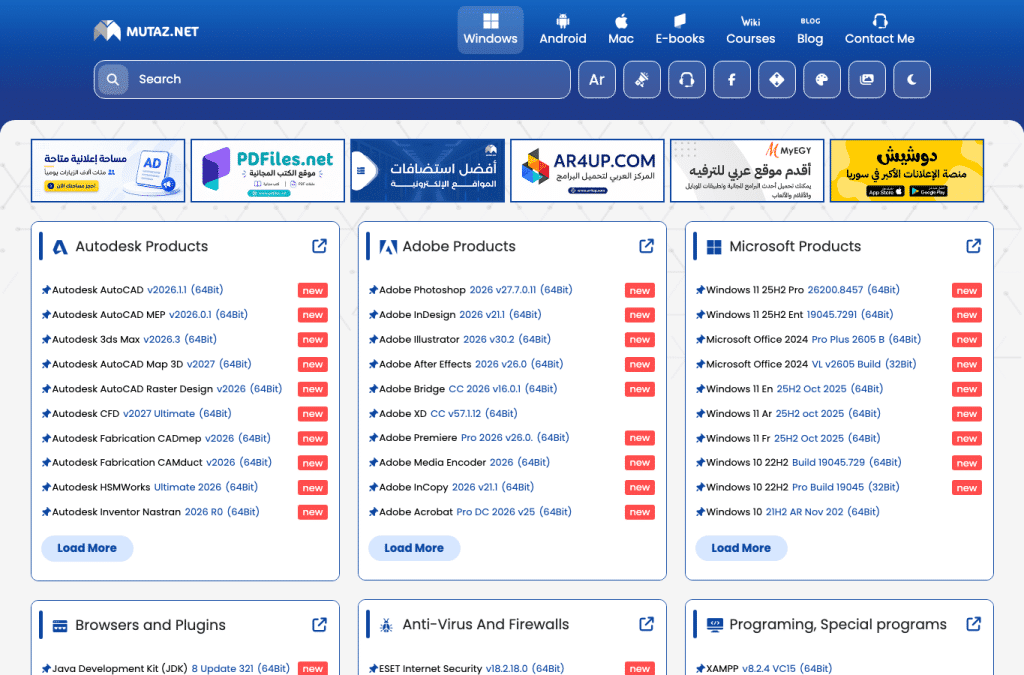1024x675 pixels.
Task: Click the MUTAZ.NET logo
Action: coord(146,31)
